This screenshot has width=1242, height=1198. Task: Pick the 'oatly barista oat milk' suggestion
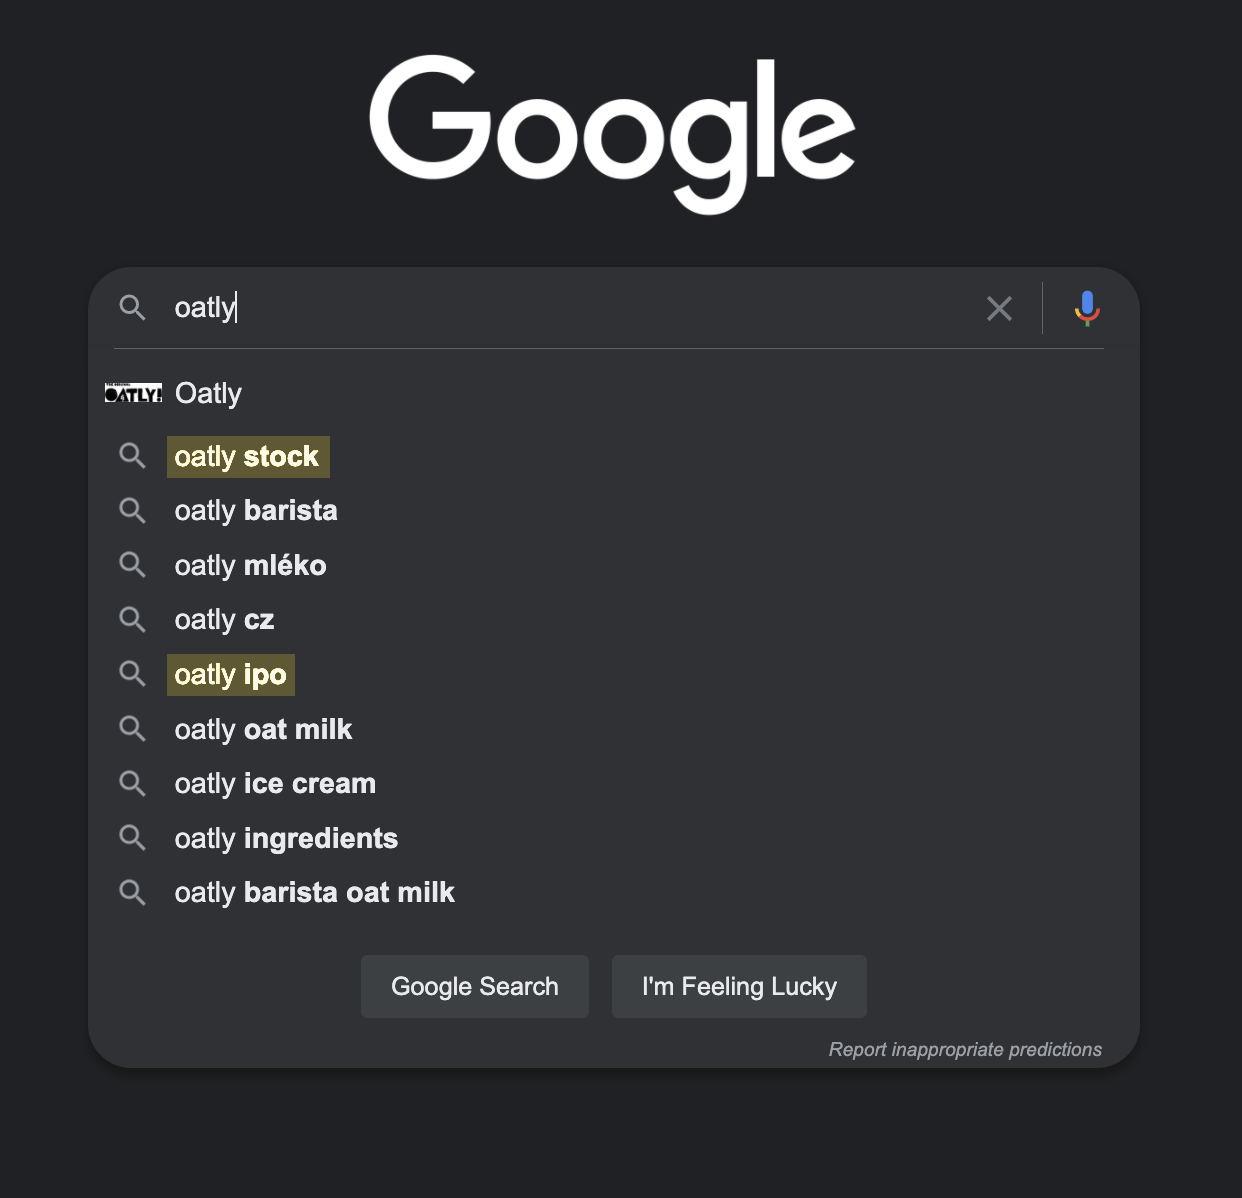(314, 892)
